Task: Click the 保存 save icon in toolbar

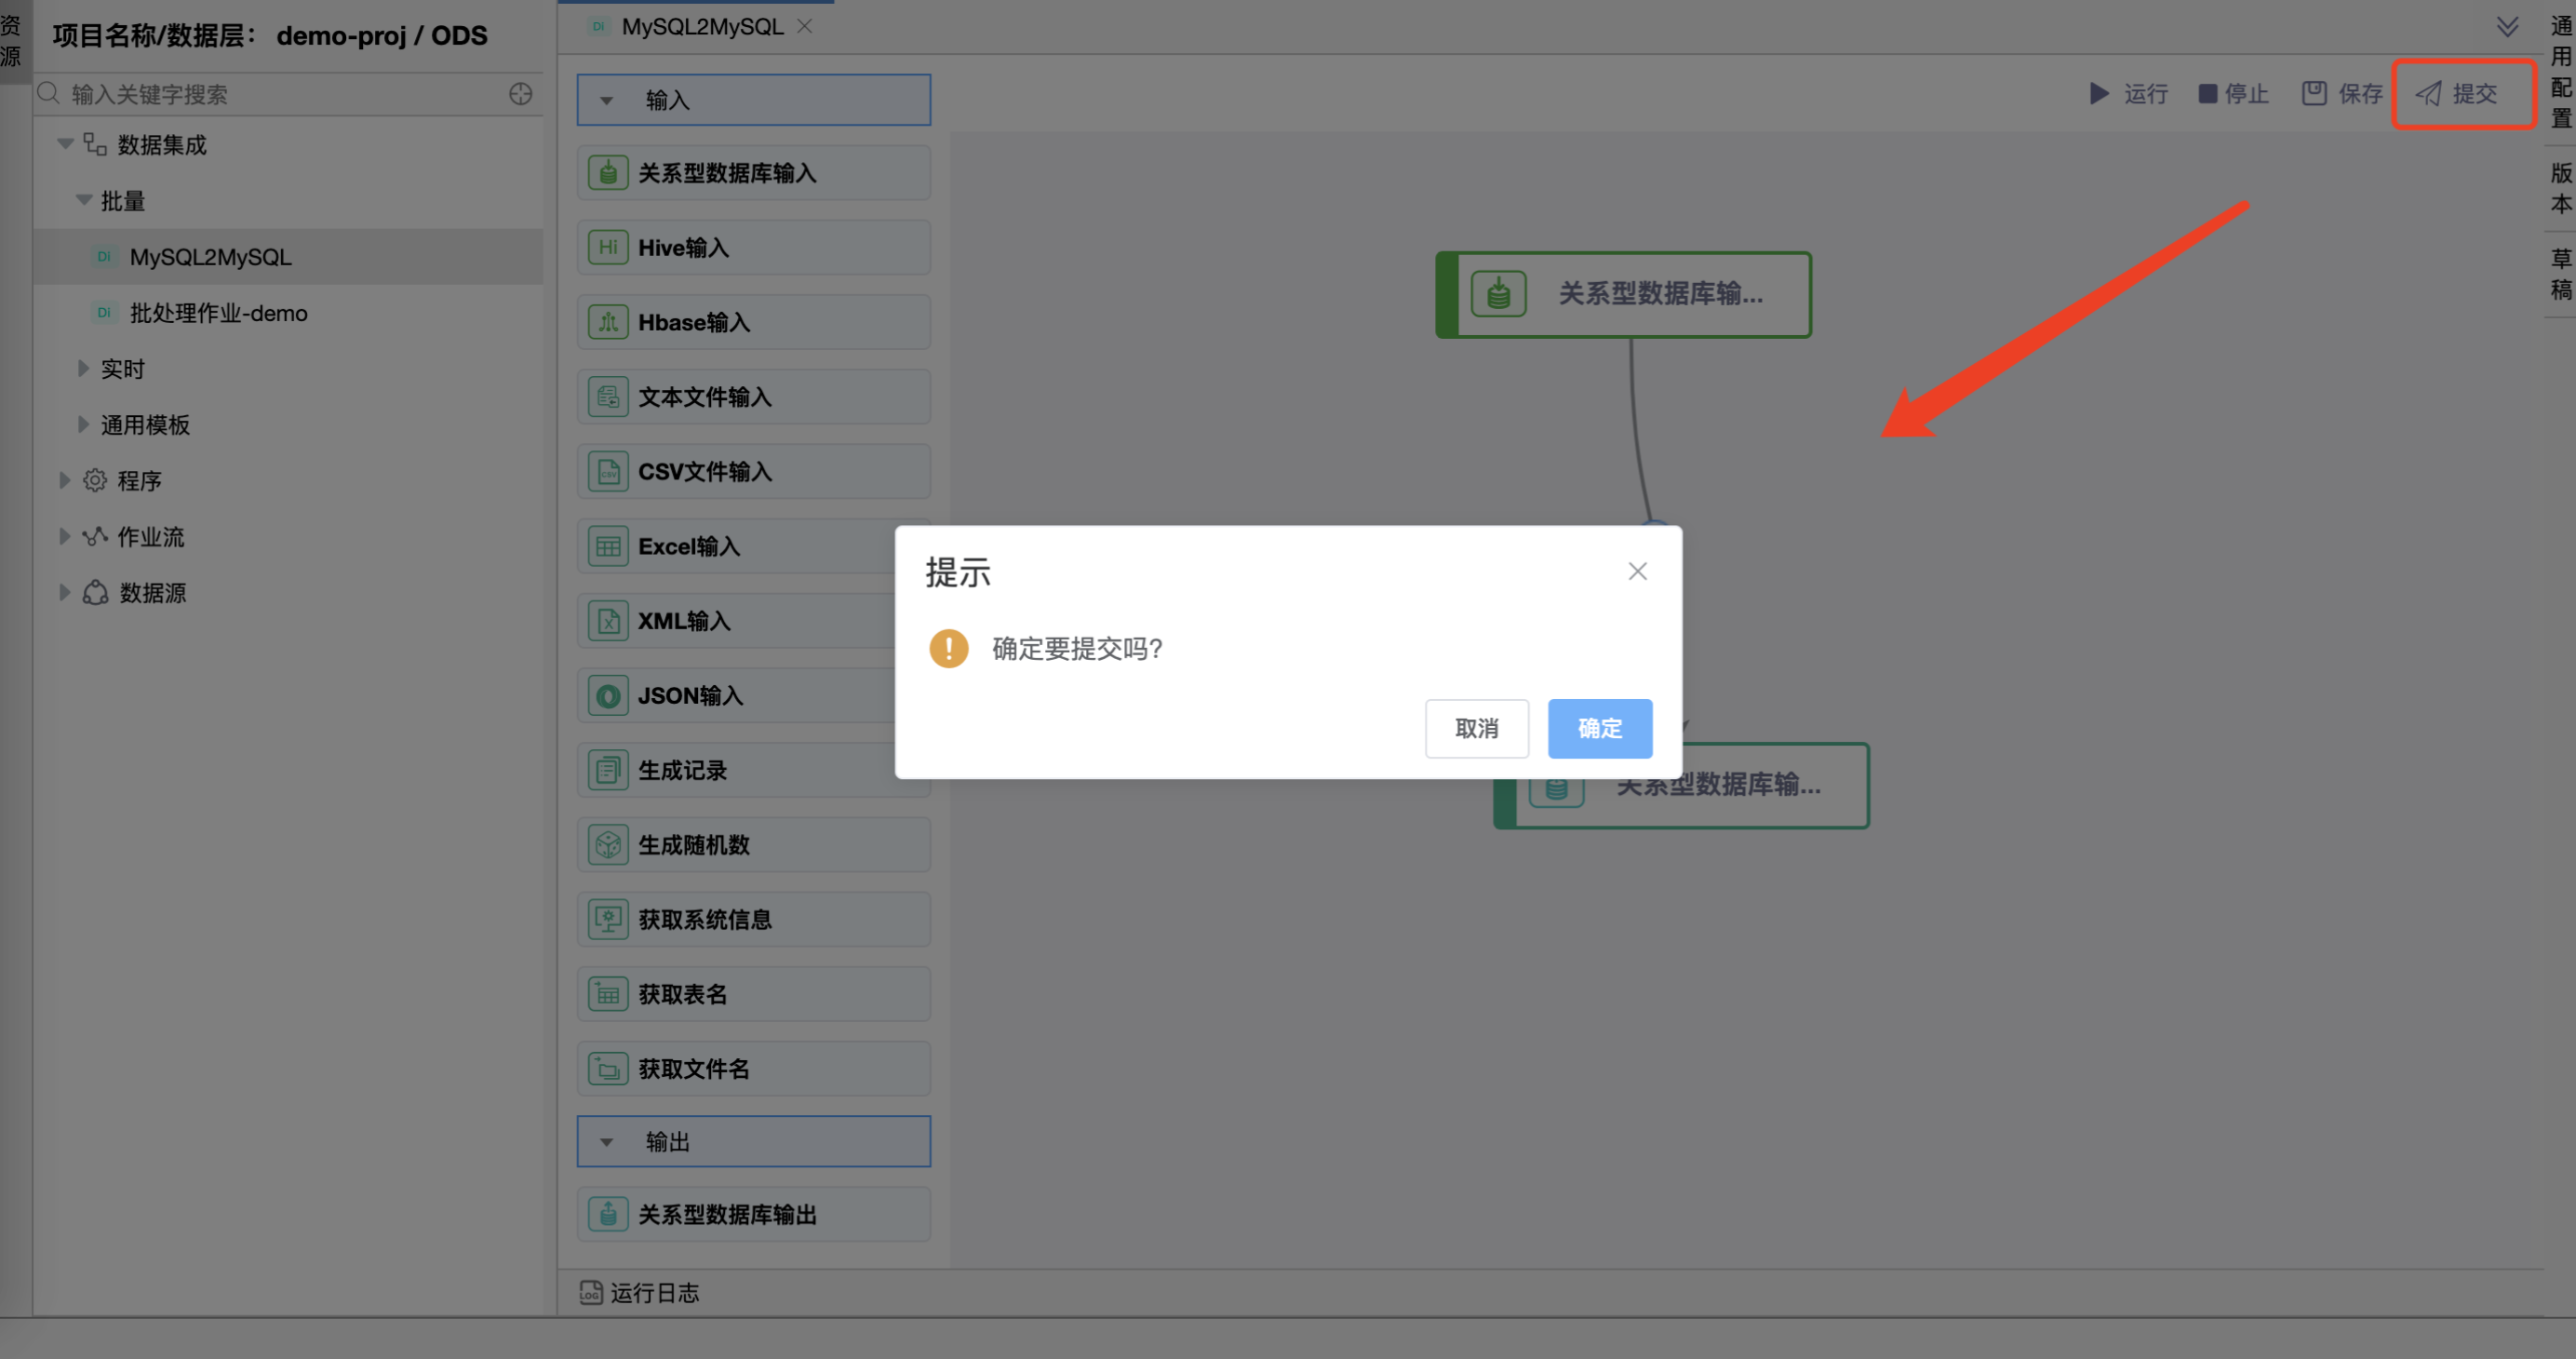Action: click(2314, 93)
